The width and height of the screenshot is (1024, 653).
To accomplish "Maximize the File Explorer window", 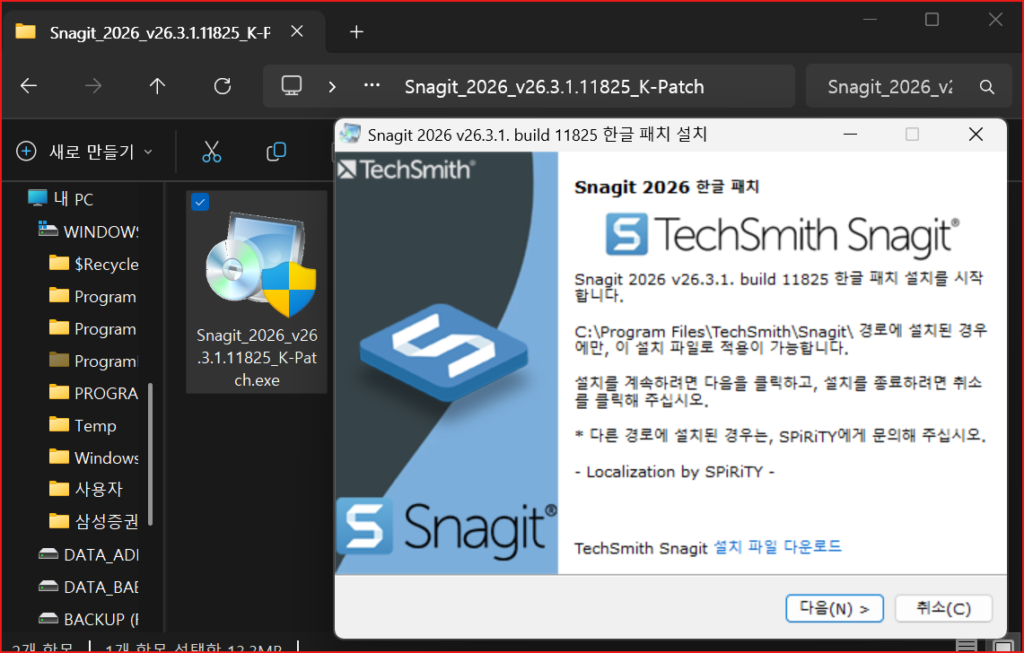I will pyautogui.click(x=932, y=20).
